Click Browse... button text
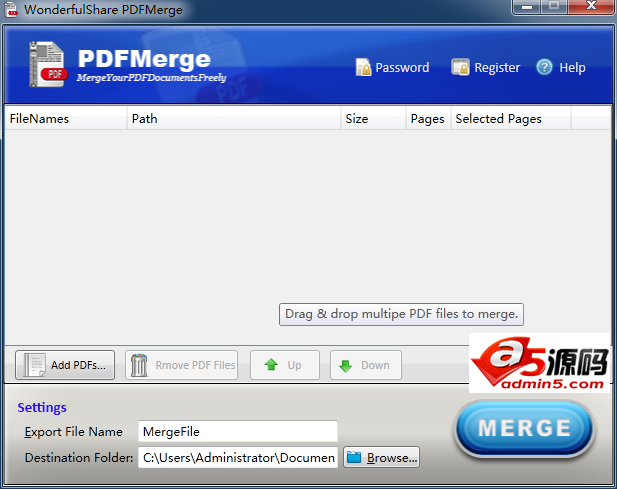This screenshot has width=617, height=489. pyautogui.click(x=392, y=458)
